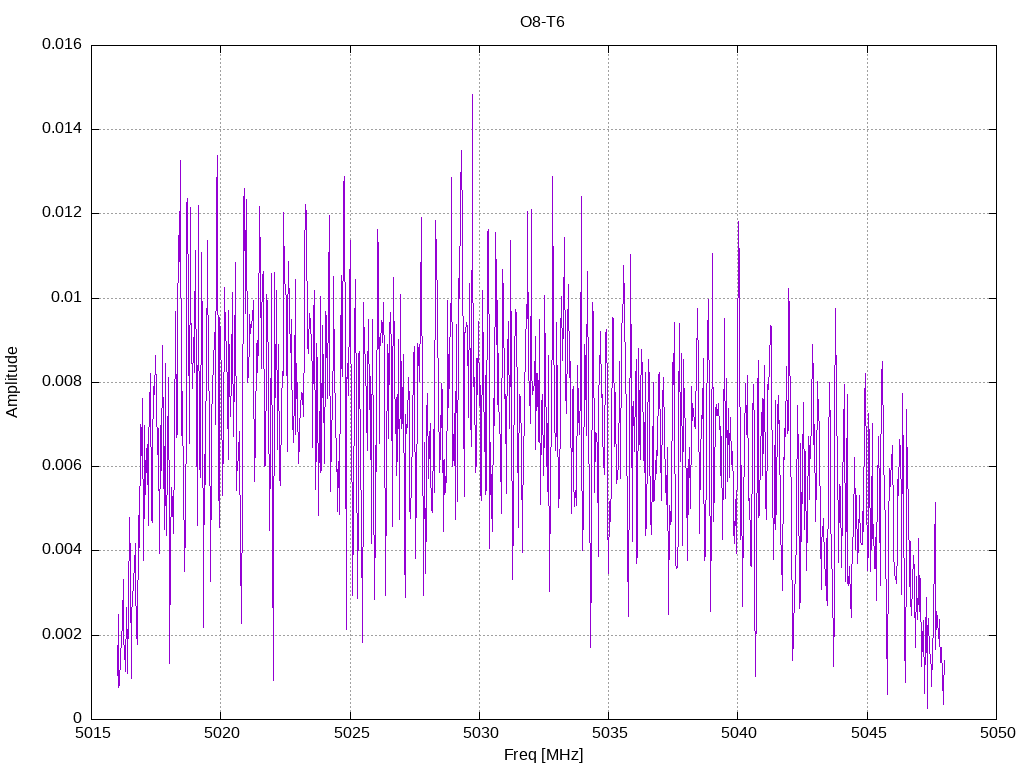Click the 0.002 y-axis tick label

[x=62, y=635]
